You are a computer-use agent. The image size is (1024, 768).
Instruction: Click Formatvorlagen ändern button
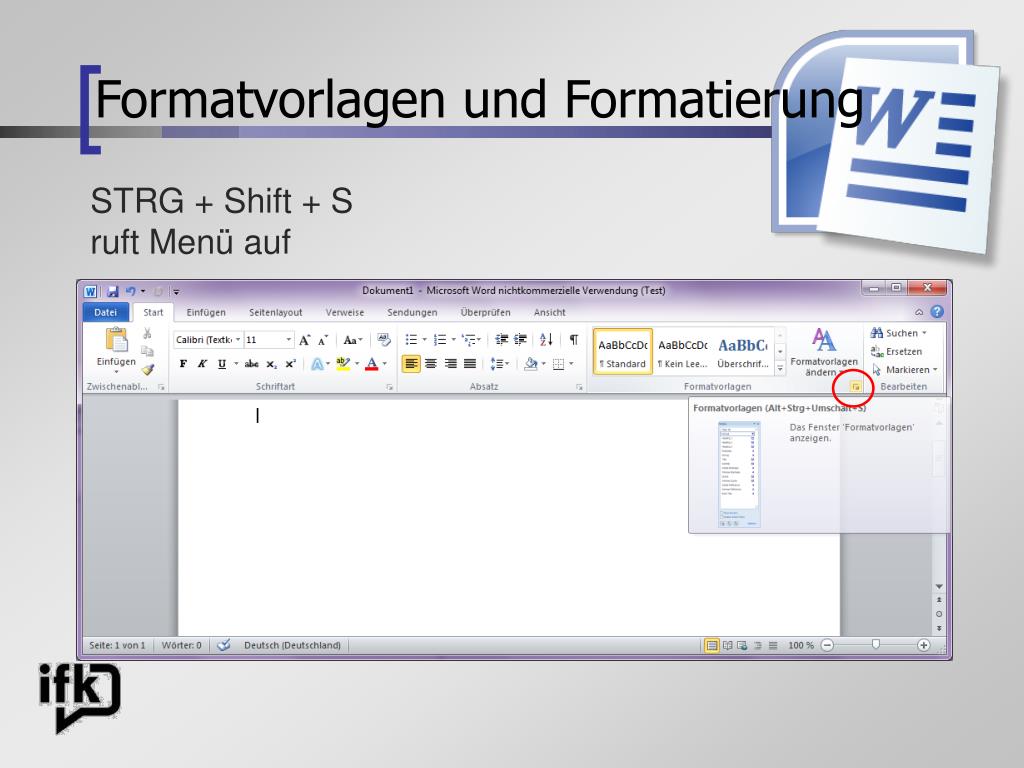pos(824,353)
